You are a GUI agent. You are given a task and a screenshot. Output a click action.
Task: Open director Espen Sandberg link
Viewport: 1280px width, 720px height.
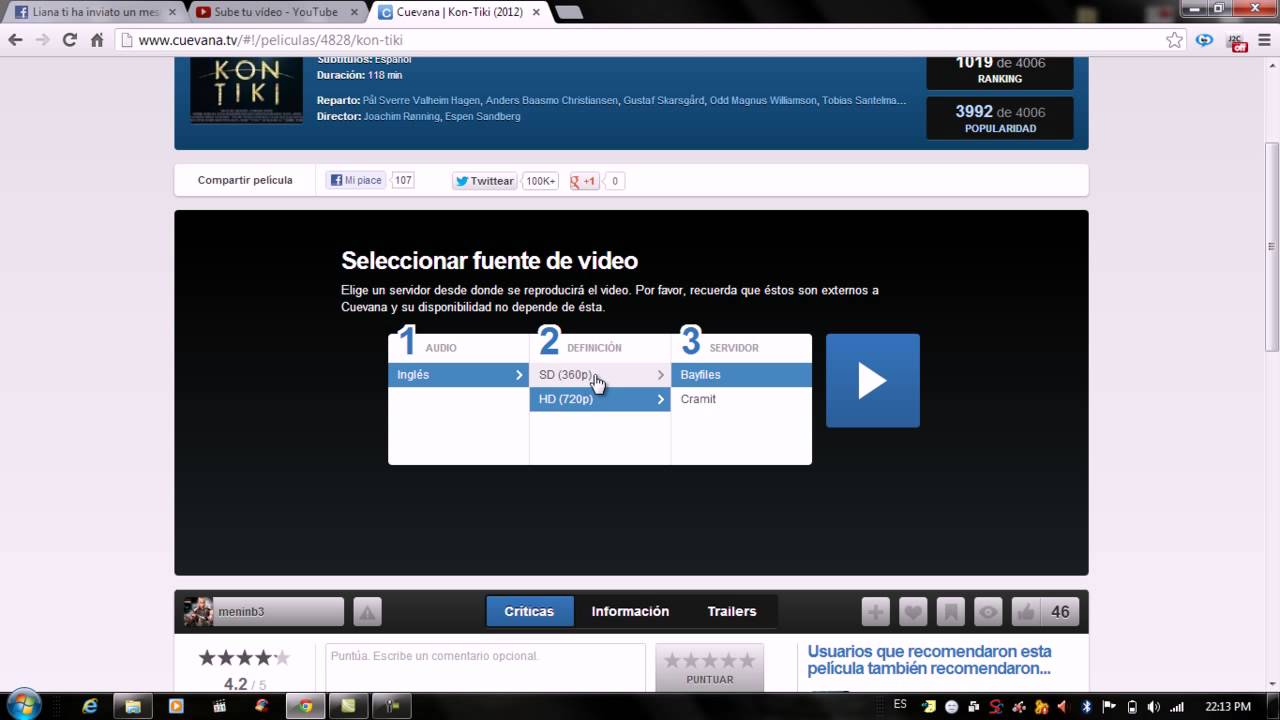(x=483, y=117)
